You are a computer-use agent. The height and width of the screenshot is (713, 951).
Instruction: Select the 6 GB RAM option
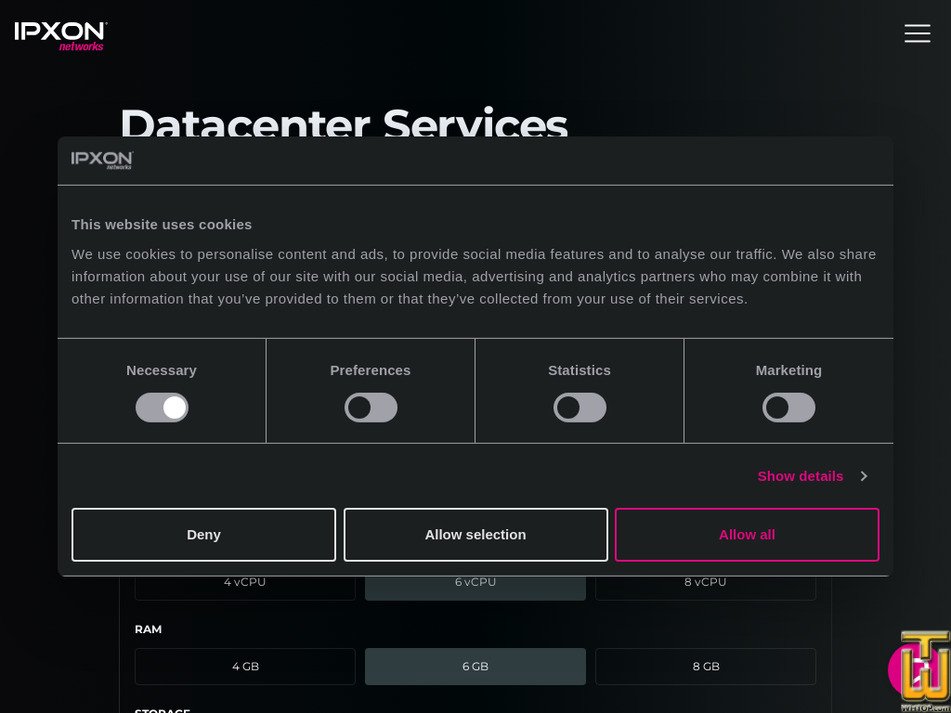475,666
